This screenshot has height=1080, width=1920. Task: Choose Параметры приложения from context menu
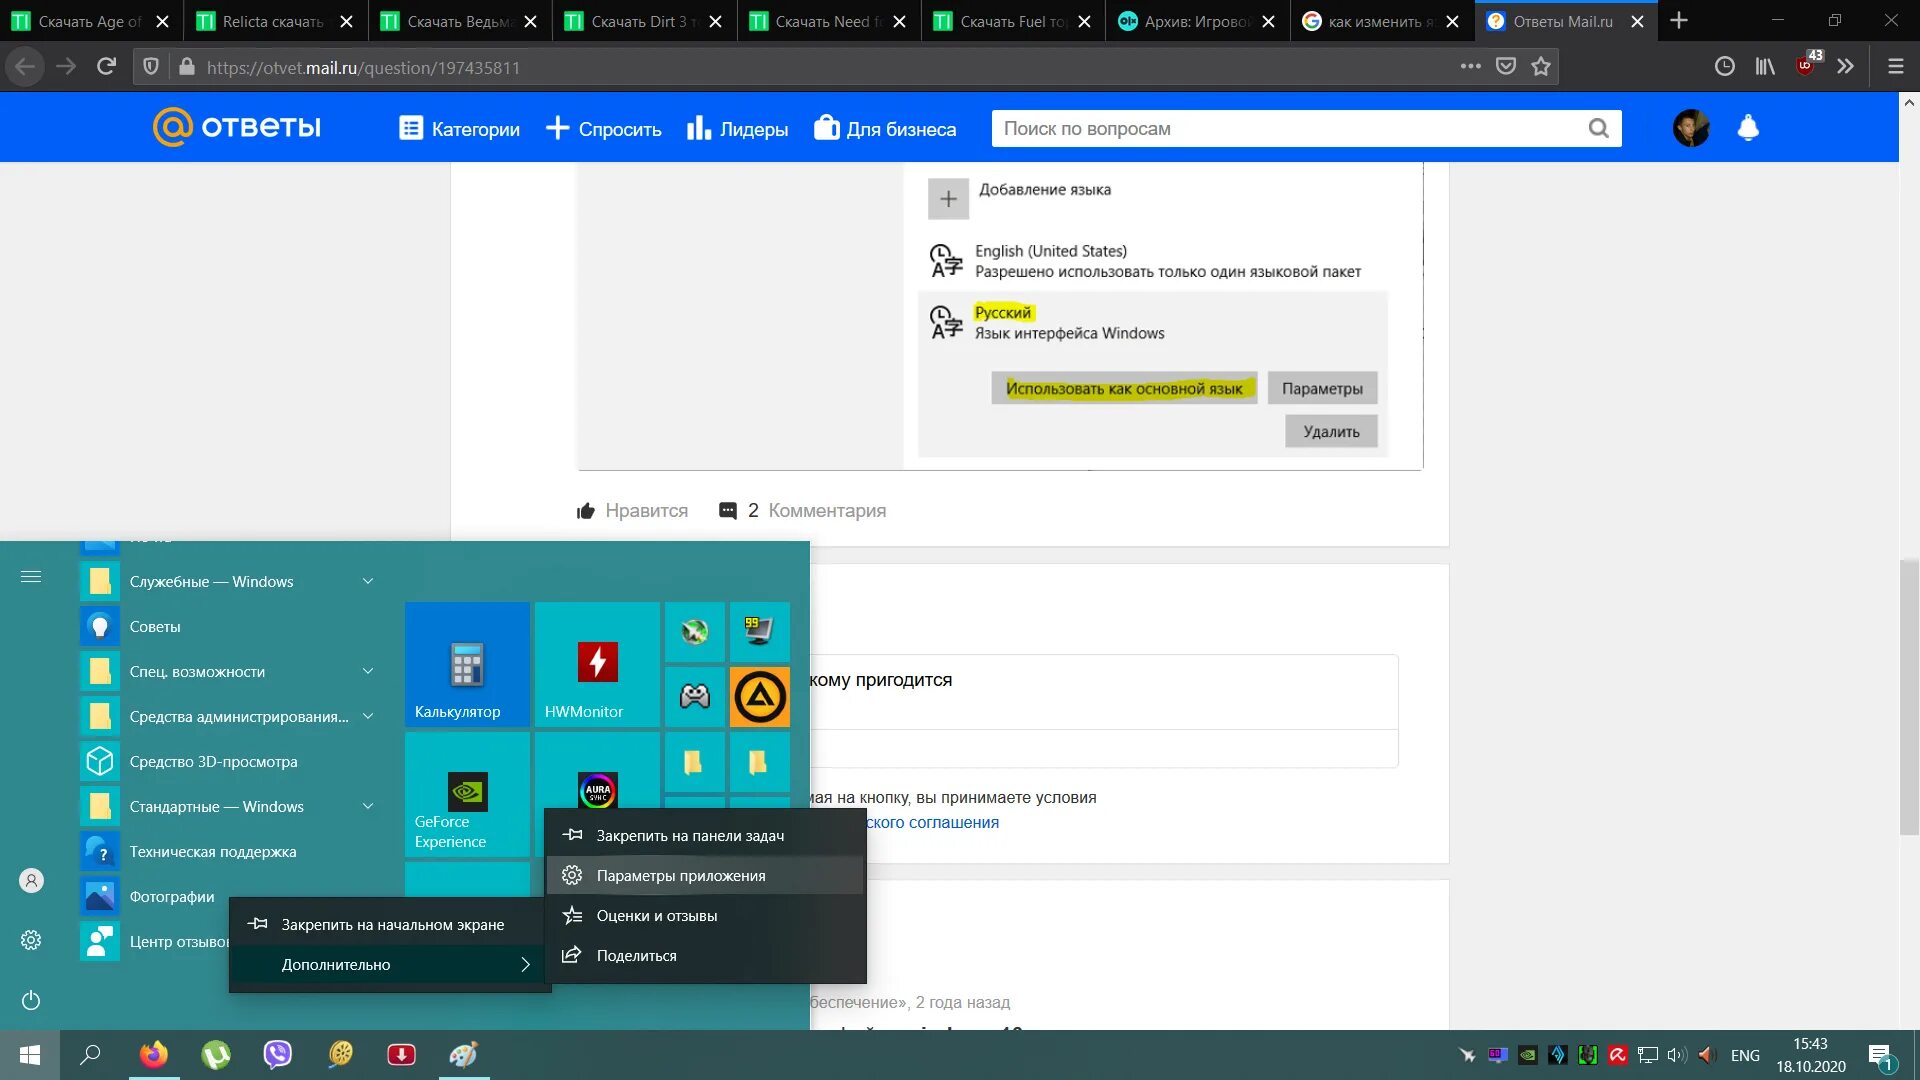[681, 875]
